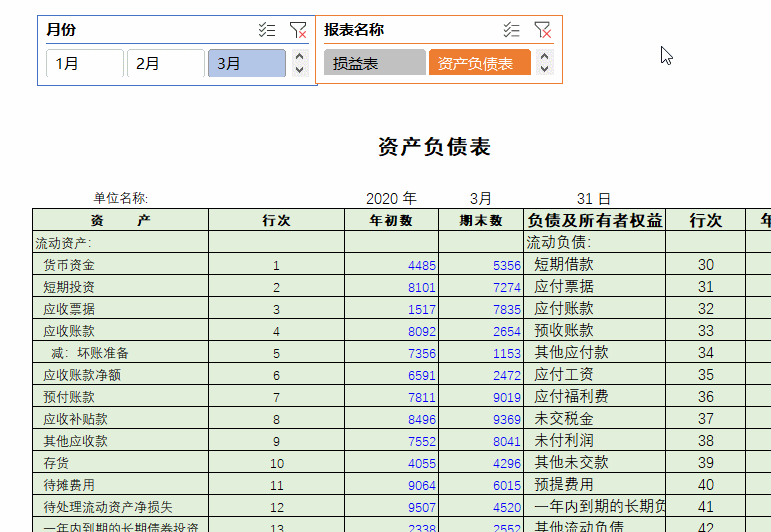Click scroll-down arrow in 月份 slicer
The image size is (771, 532).
299,70
